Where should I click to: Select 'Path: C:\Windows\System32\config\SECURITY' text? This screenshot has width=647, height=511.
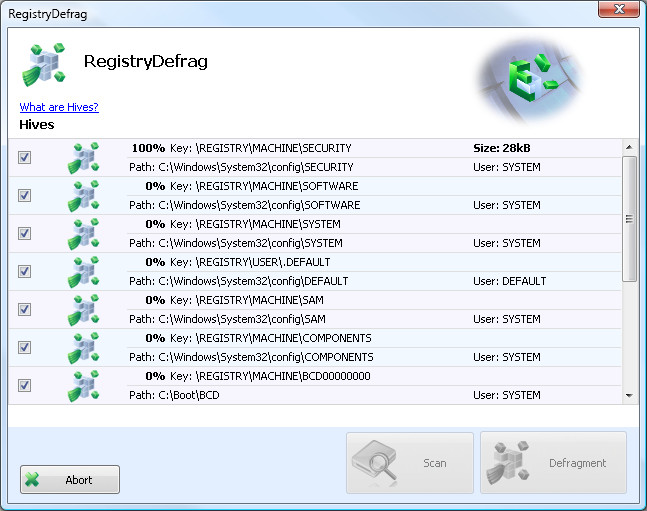241,167
